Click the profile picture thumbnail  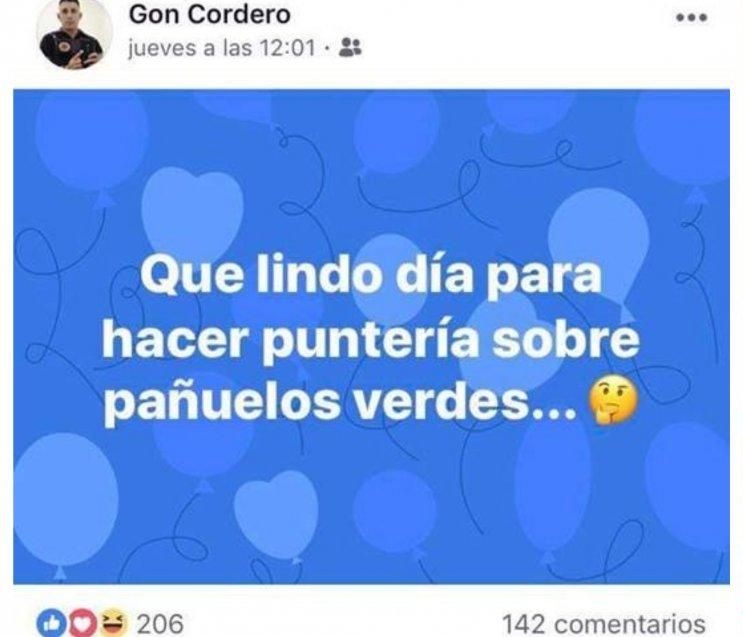pos(74,34)
